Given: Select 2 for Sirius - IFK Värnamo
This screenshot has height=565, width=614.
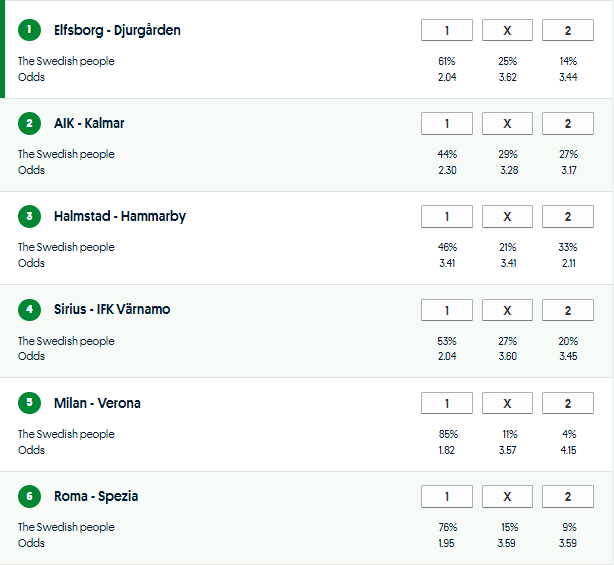Looking at the screenshot, I should tap(567, 310).
